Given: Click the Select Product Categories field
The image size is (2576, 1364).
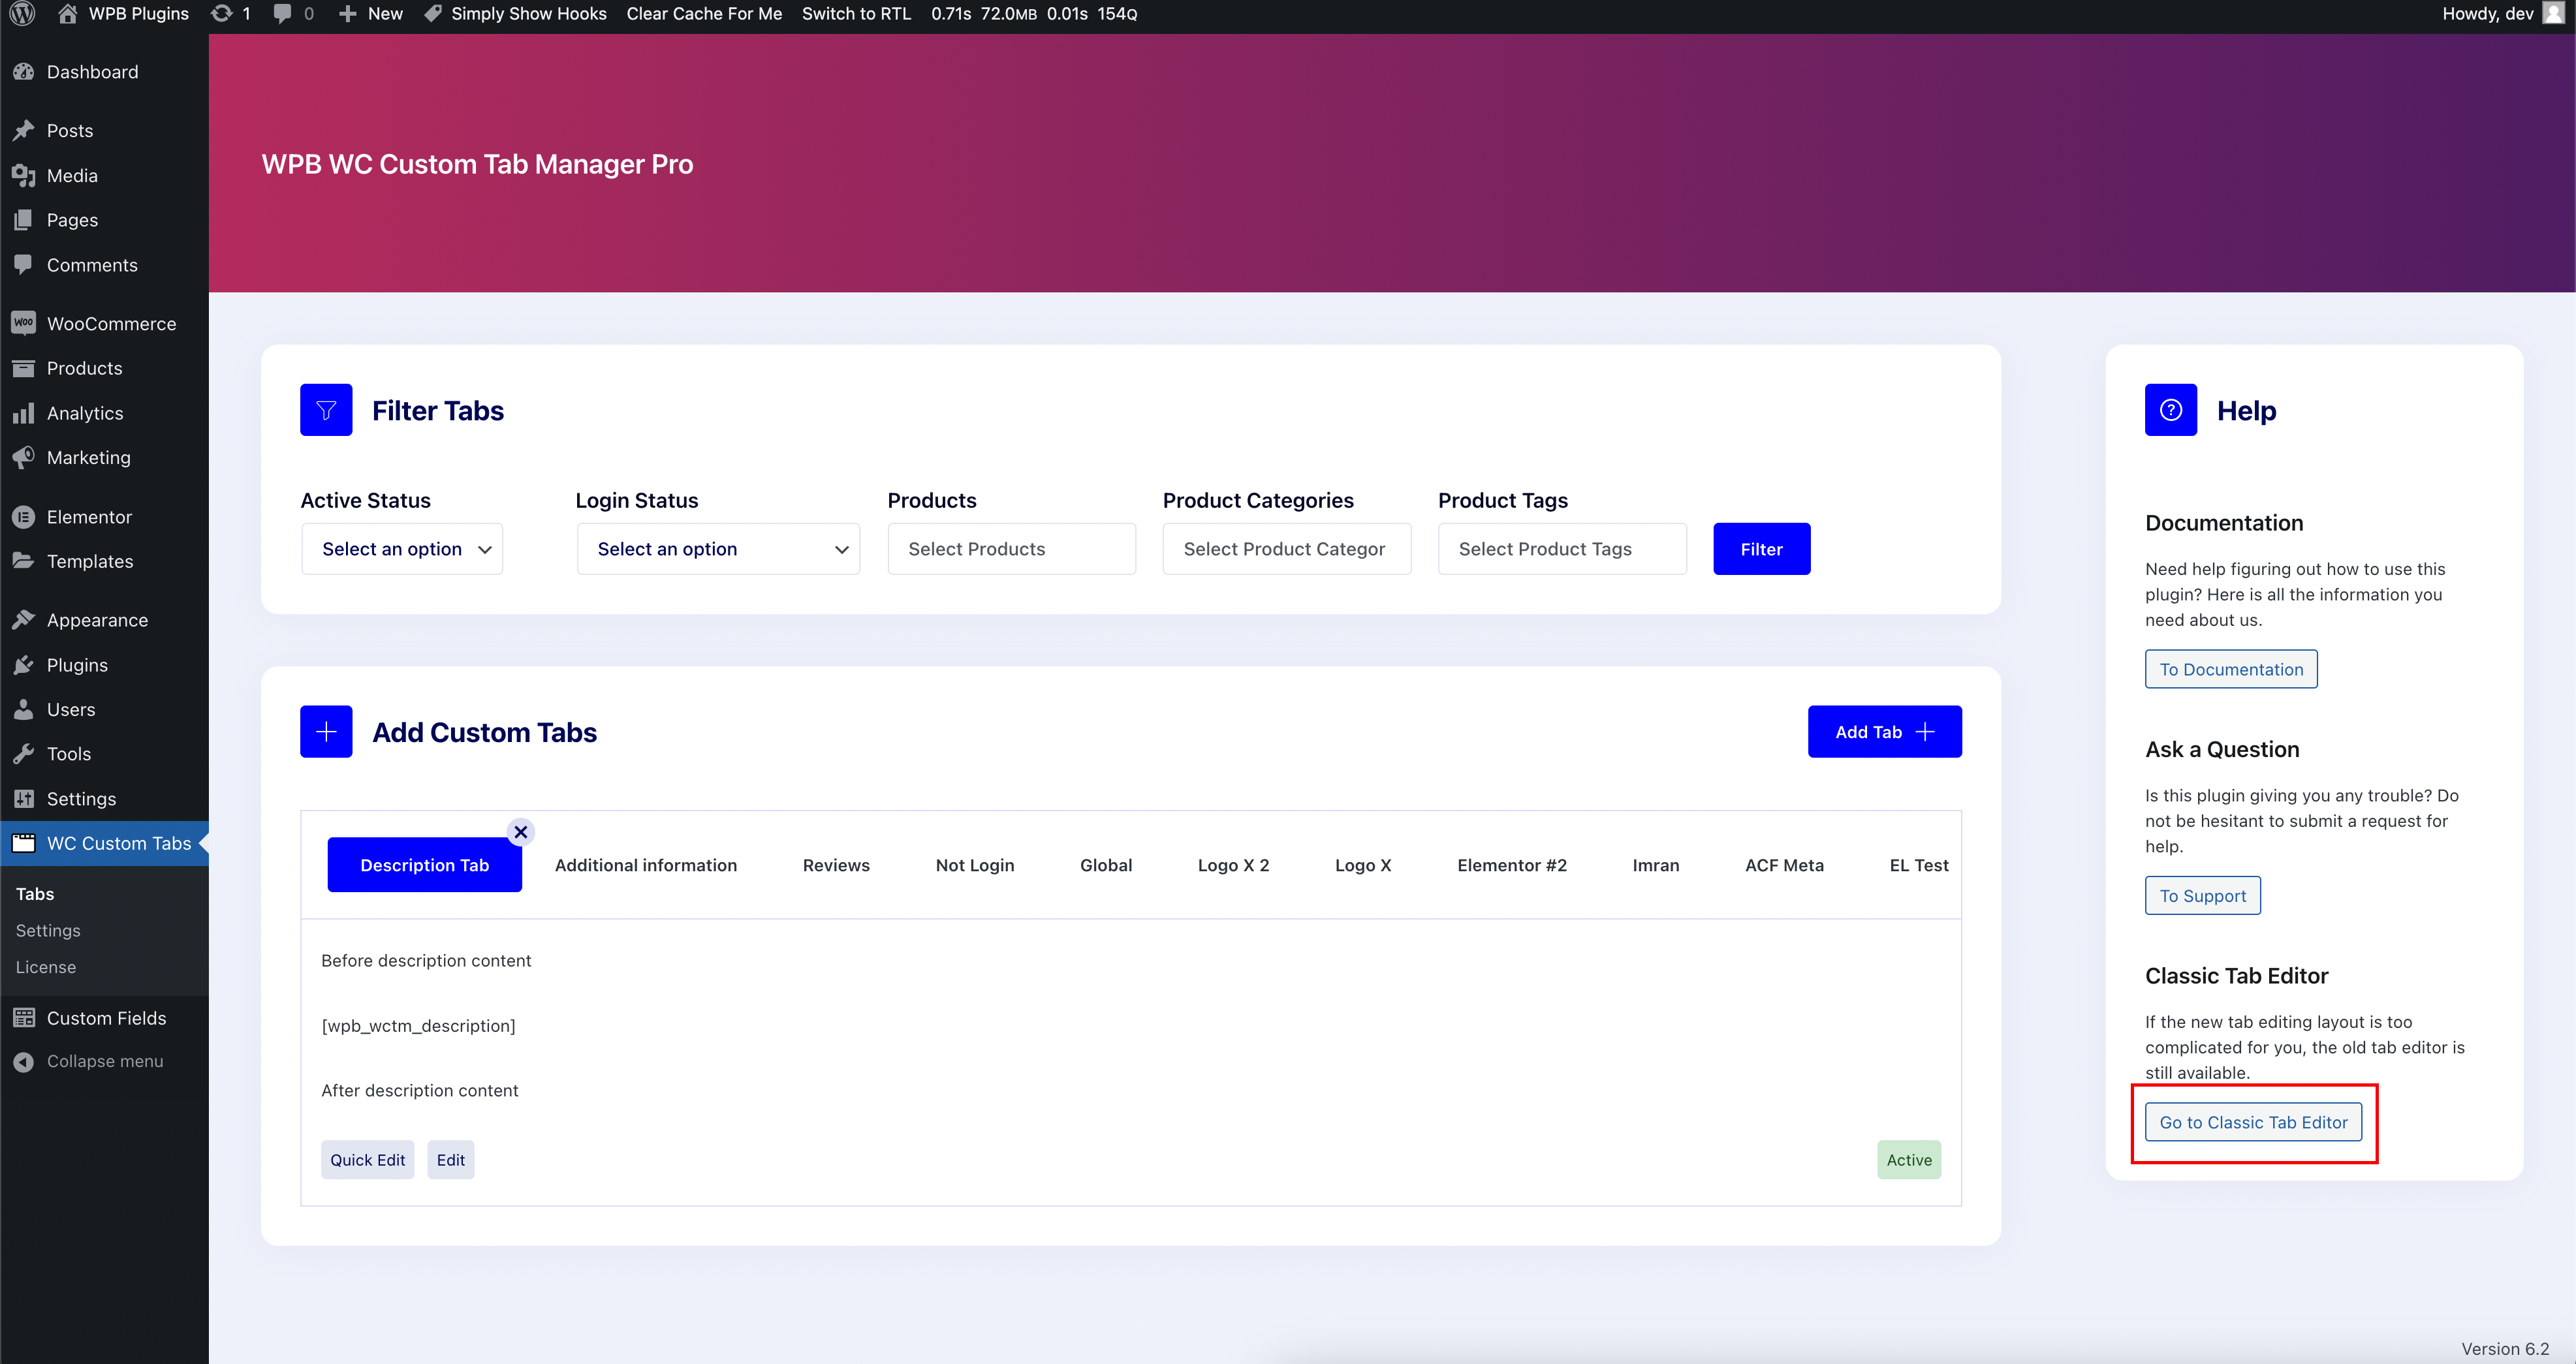Looking at the screenshot, I should [1286, 549].
